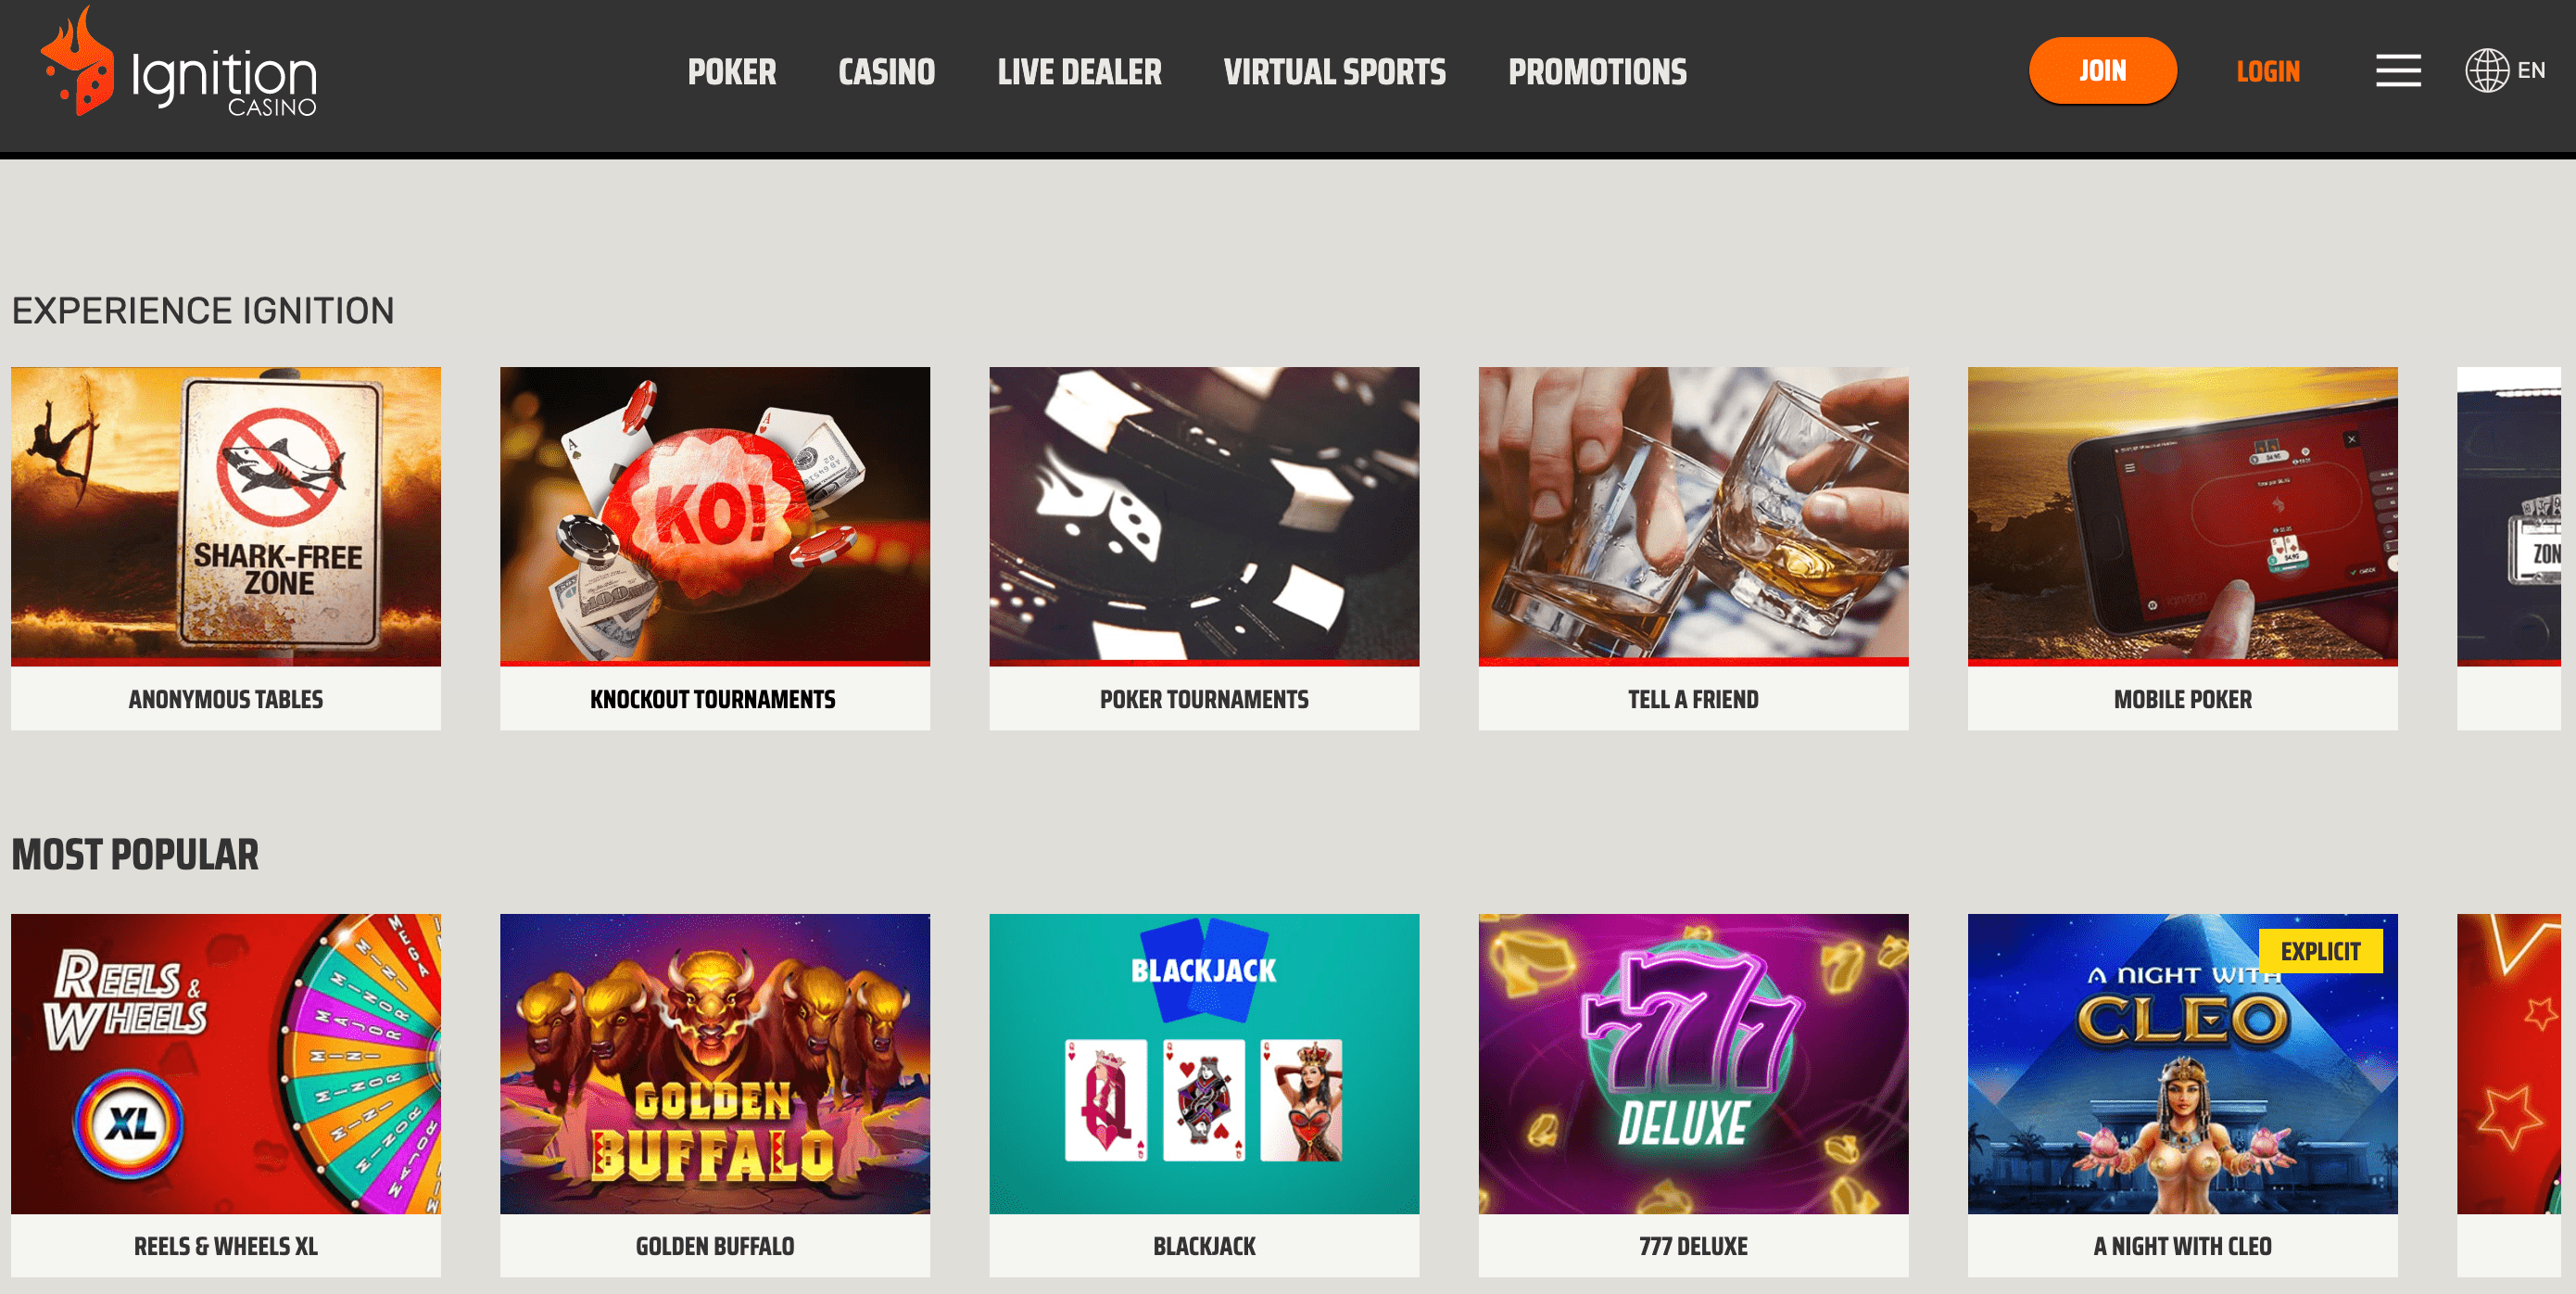This screenshot has width=2576, height=1294.
Task: Open the Live Dealer menu
Action: 1079,72
